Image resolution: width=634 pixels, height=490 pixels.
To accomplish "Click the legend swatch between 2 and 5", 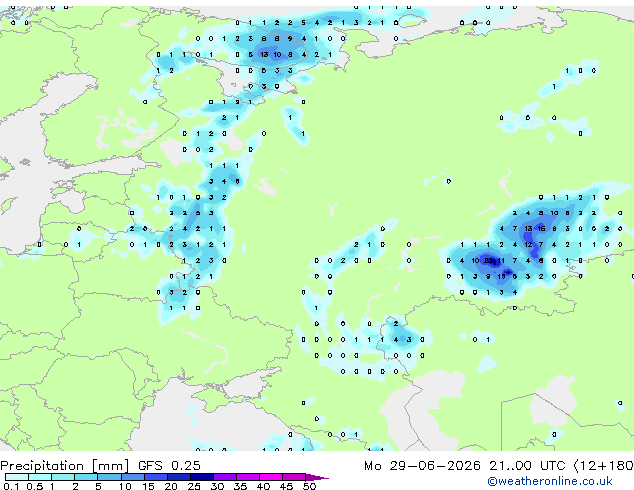I will pyautogui.click(x=86, y=477).
